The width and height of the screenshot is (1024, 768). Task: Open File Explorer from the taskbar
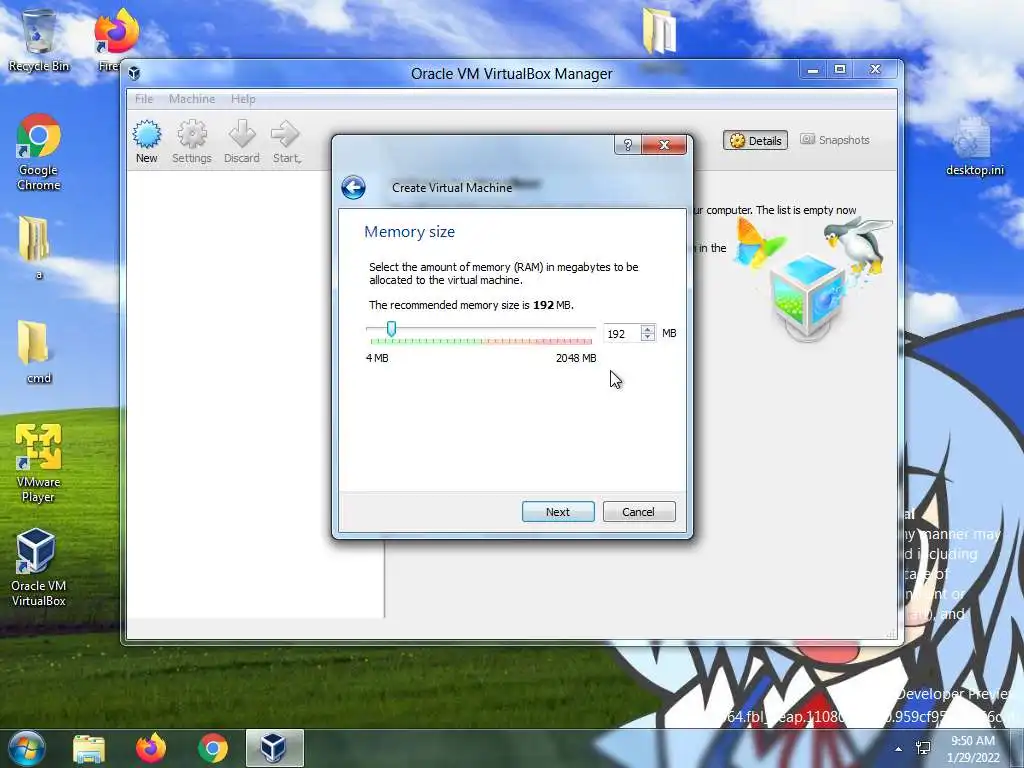[x=89, y=748]
